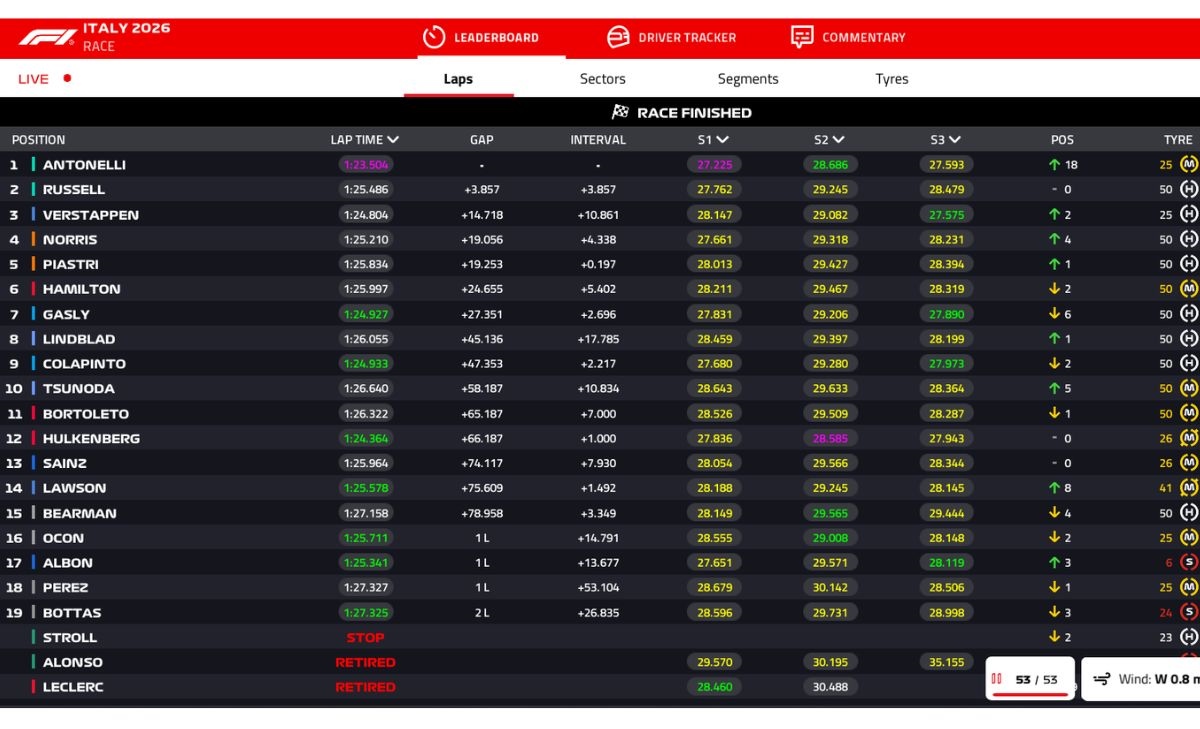Click the LIVE label
The image size is (1200, 729).
33,79
